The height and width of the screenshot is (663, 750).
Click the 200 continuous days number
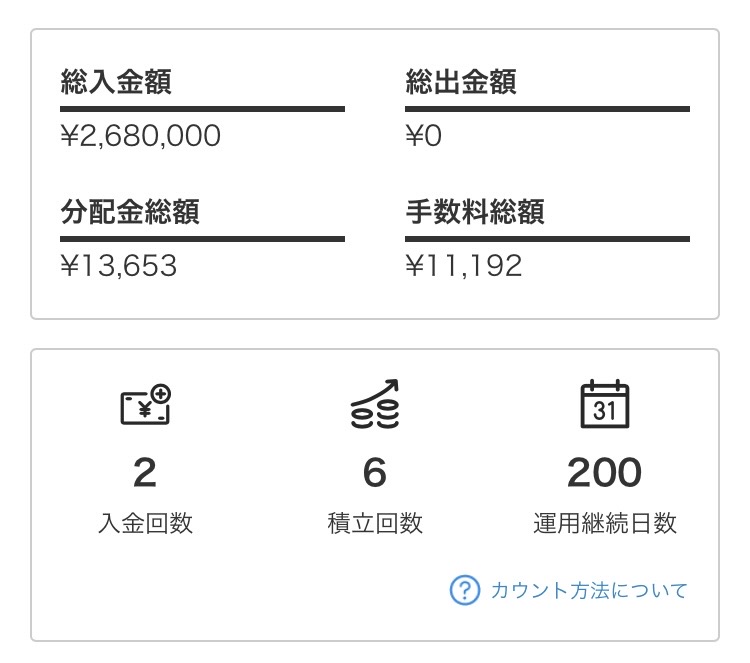pos(605,473)
